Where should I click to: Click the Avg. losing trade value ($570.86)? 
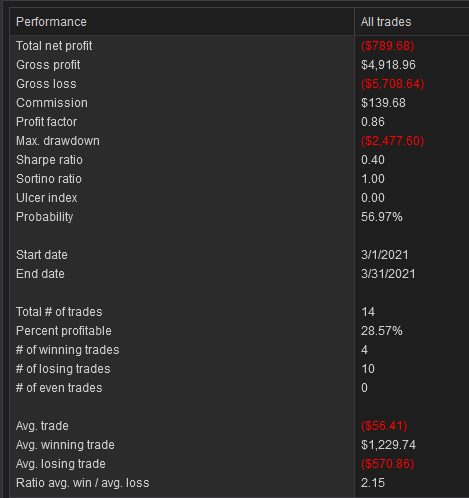click(x=387, y=464)
